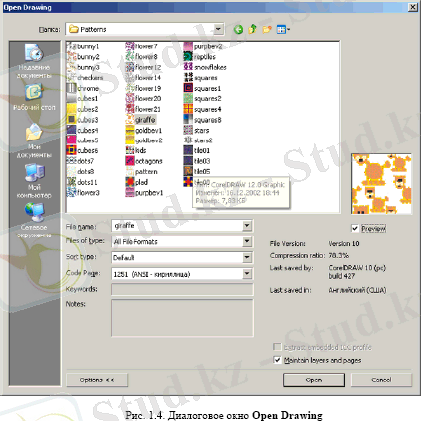The width and height of the screenshot is (421, 421).
Task: Expand the Patterns folder dropdown
Action: click(218, 29)
